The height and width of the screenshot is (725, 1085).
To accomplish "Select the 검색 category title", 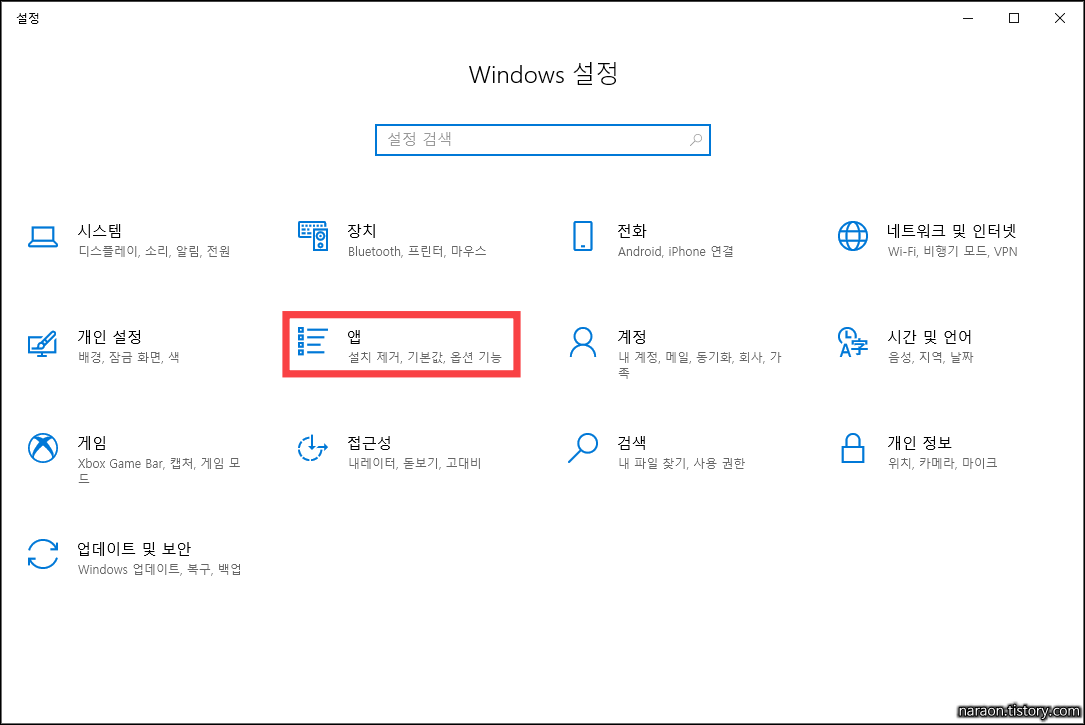I will pos(632,443).
